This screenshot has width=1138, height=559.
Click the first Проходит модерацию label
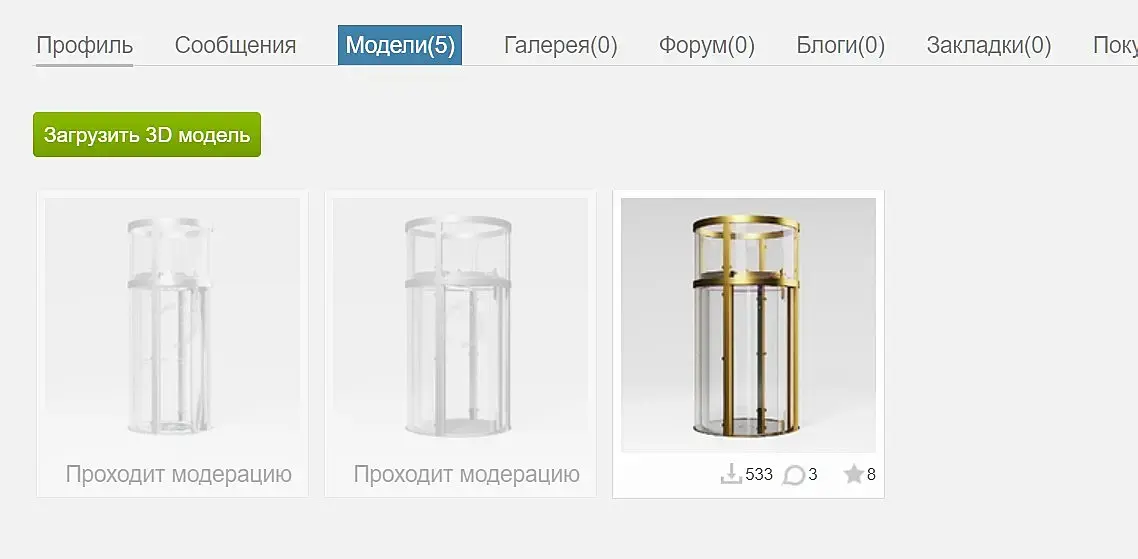pos(179,474)
